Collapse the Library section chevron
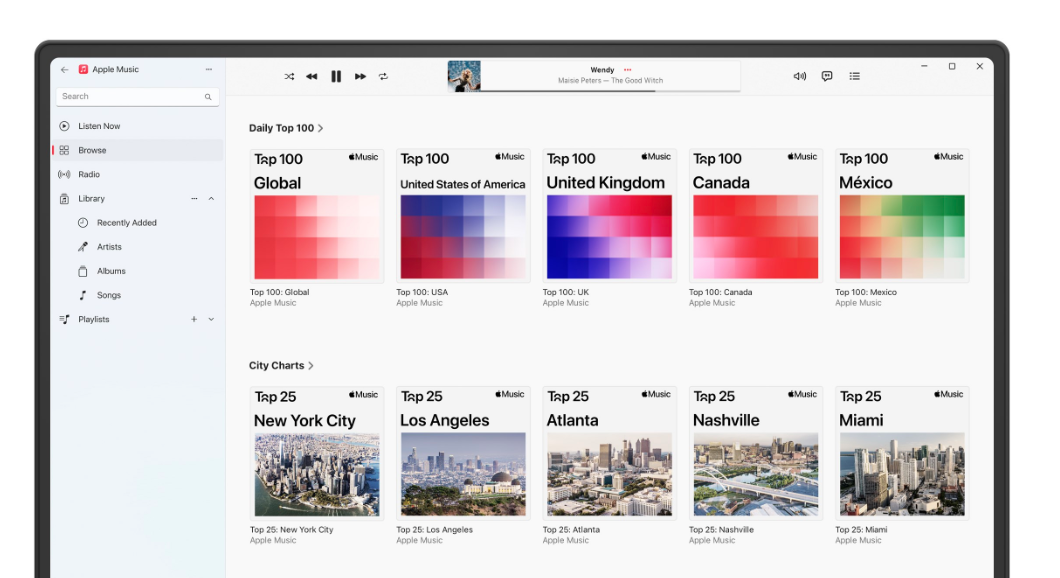Image resolution: width=1060 pixels, height=578 pixels. tap(211, 199)
